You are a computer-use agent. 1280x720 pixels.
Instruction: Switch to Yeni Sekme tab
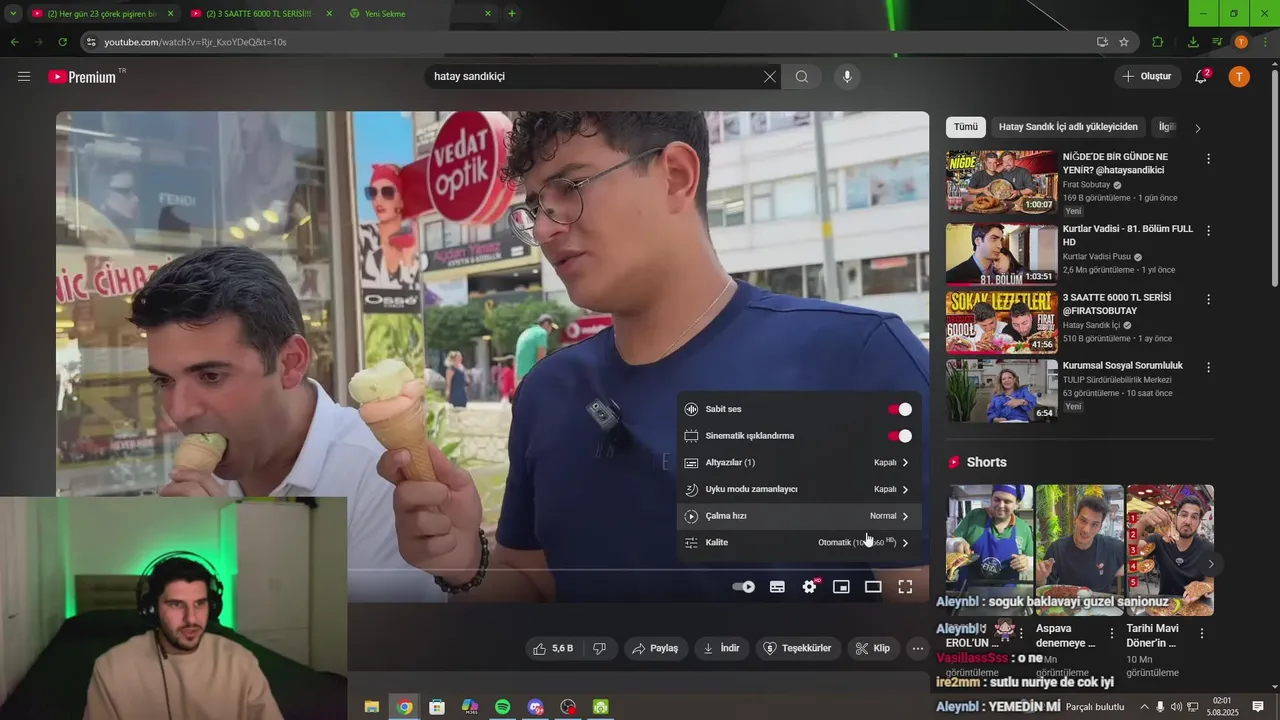point(420,13)
